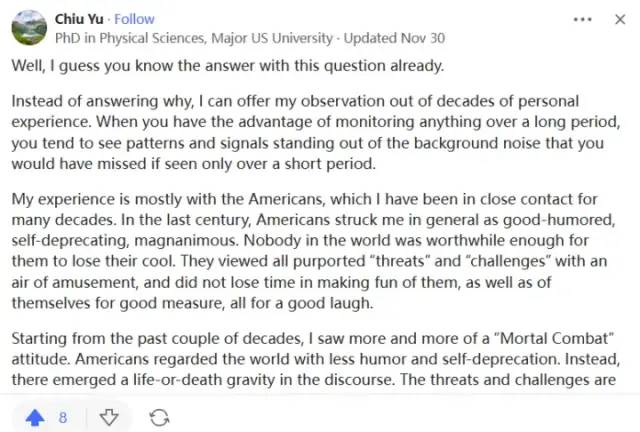640x432 pixels.
Task: Upvote the answer by Chiu Yu
Action: pos(34,416)
